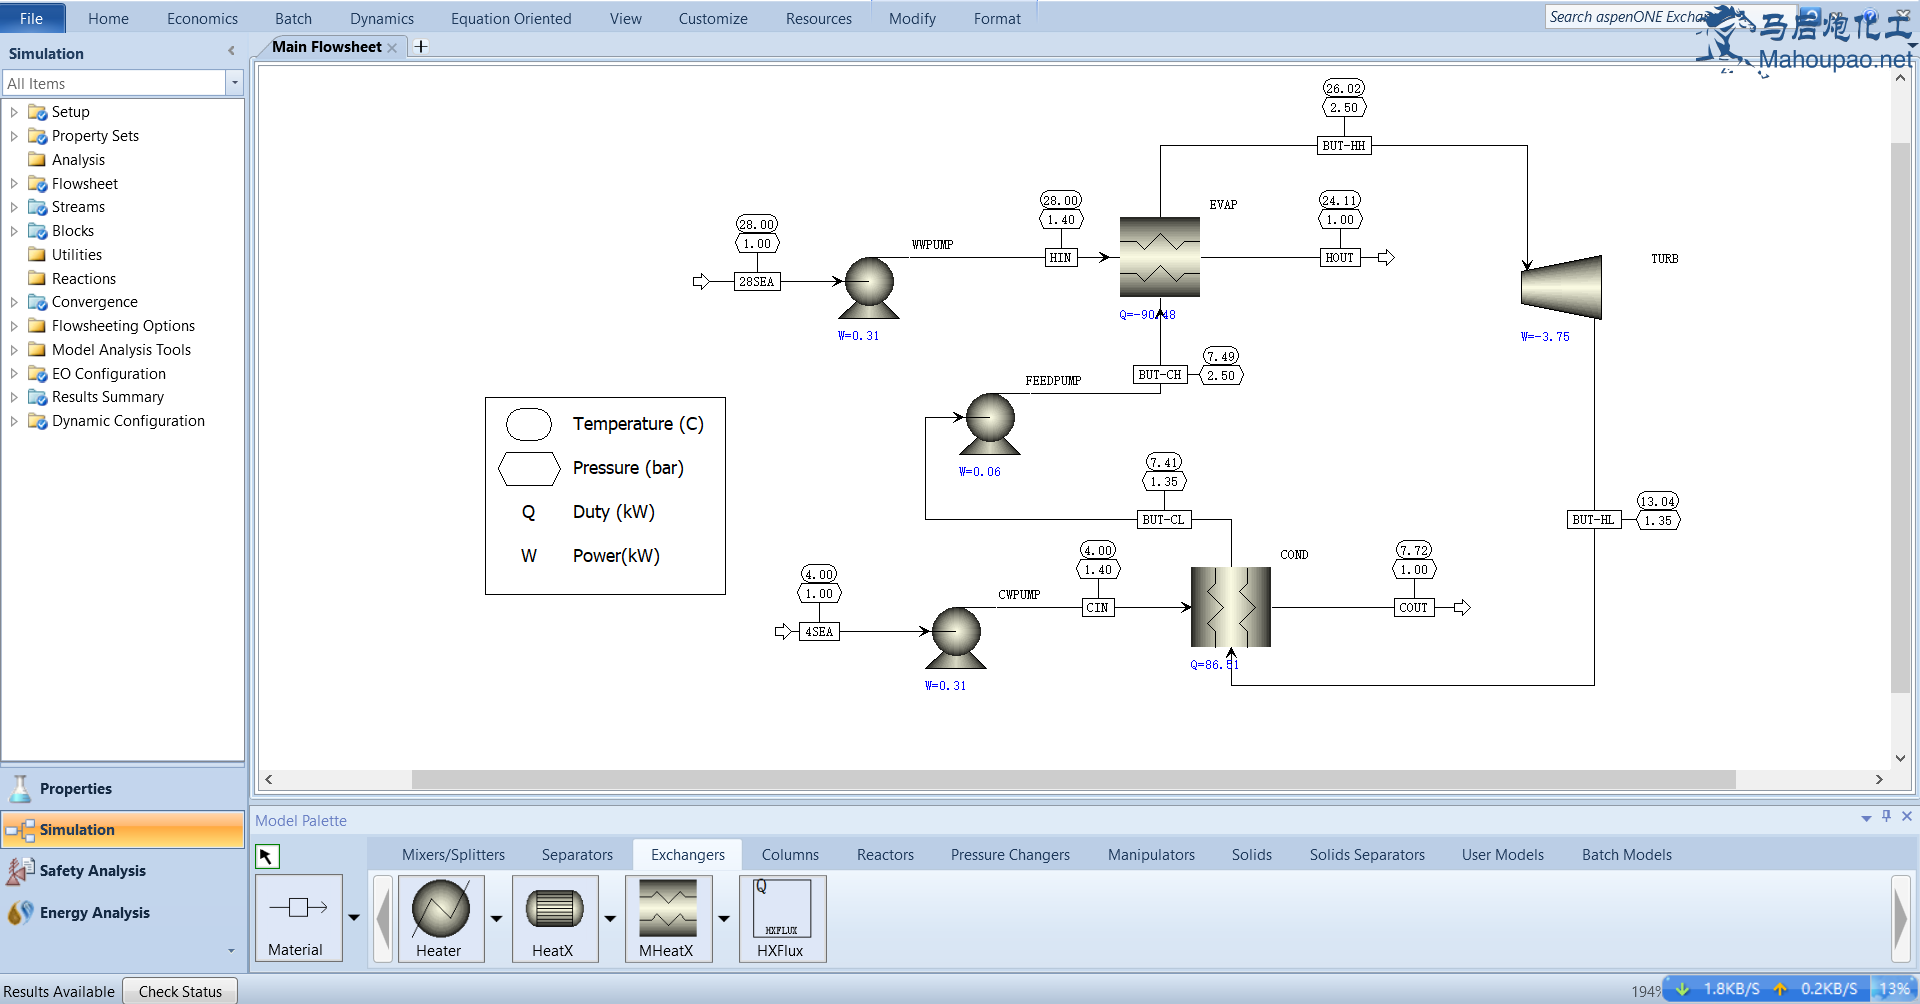Switch to Columns palette tab
The width and height of the screenshot is (1920, 1004).
(x=790, y=854)
